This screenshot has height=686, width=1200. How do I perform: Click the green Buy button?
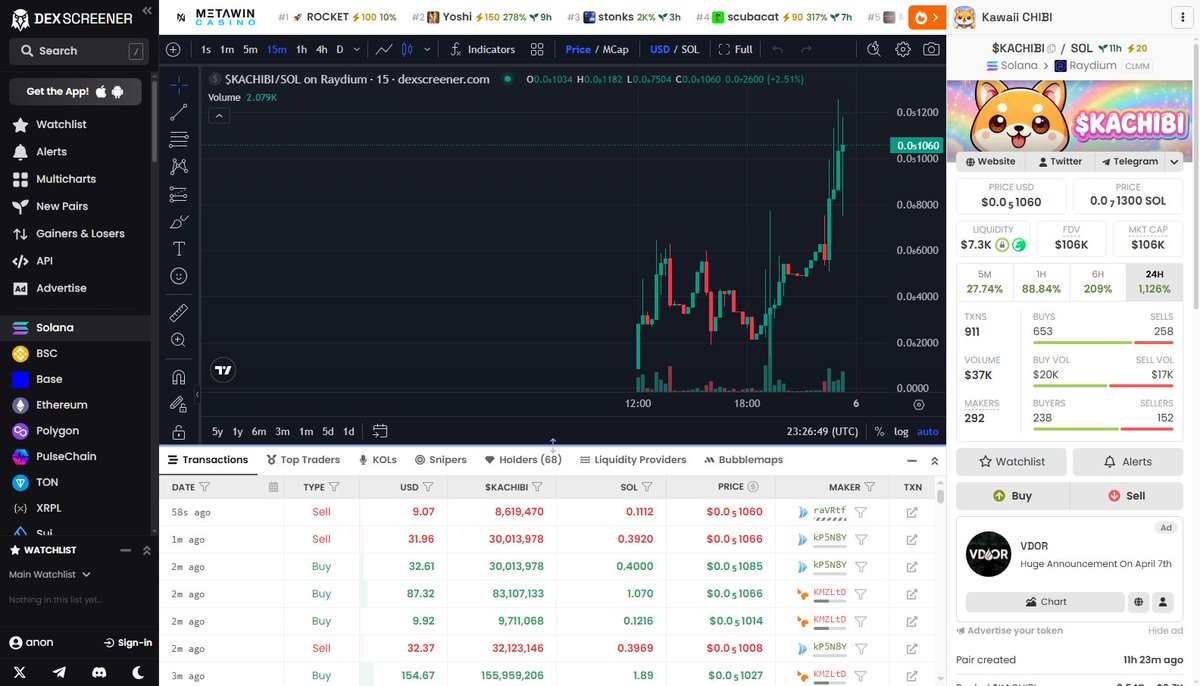coord(1012,495)
